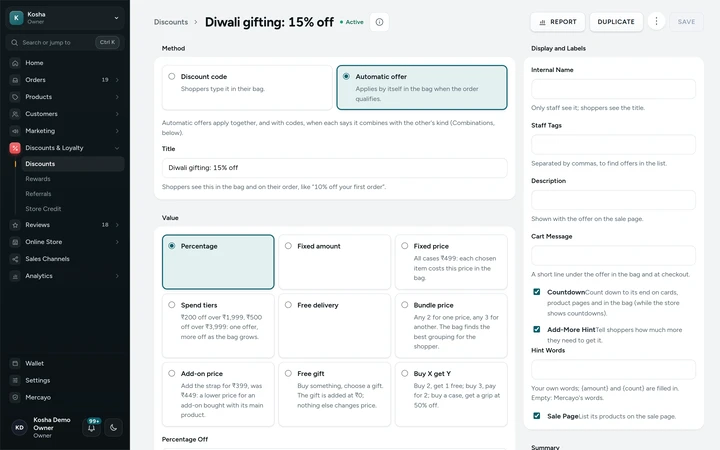
Task: Expand the Customers submenu chevron
Action: [117, 114]
